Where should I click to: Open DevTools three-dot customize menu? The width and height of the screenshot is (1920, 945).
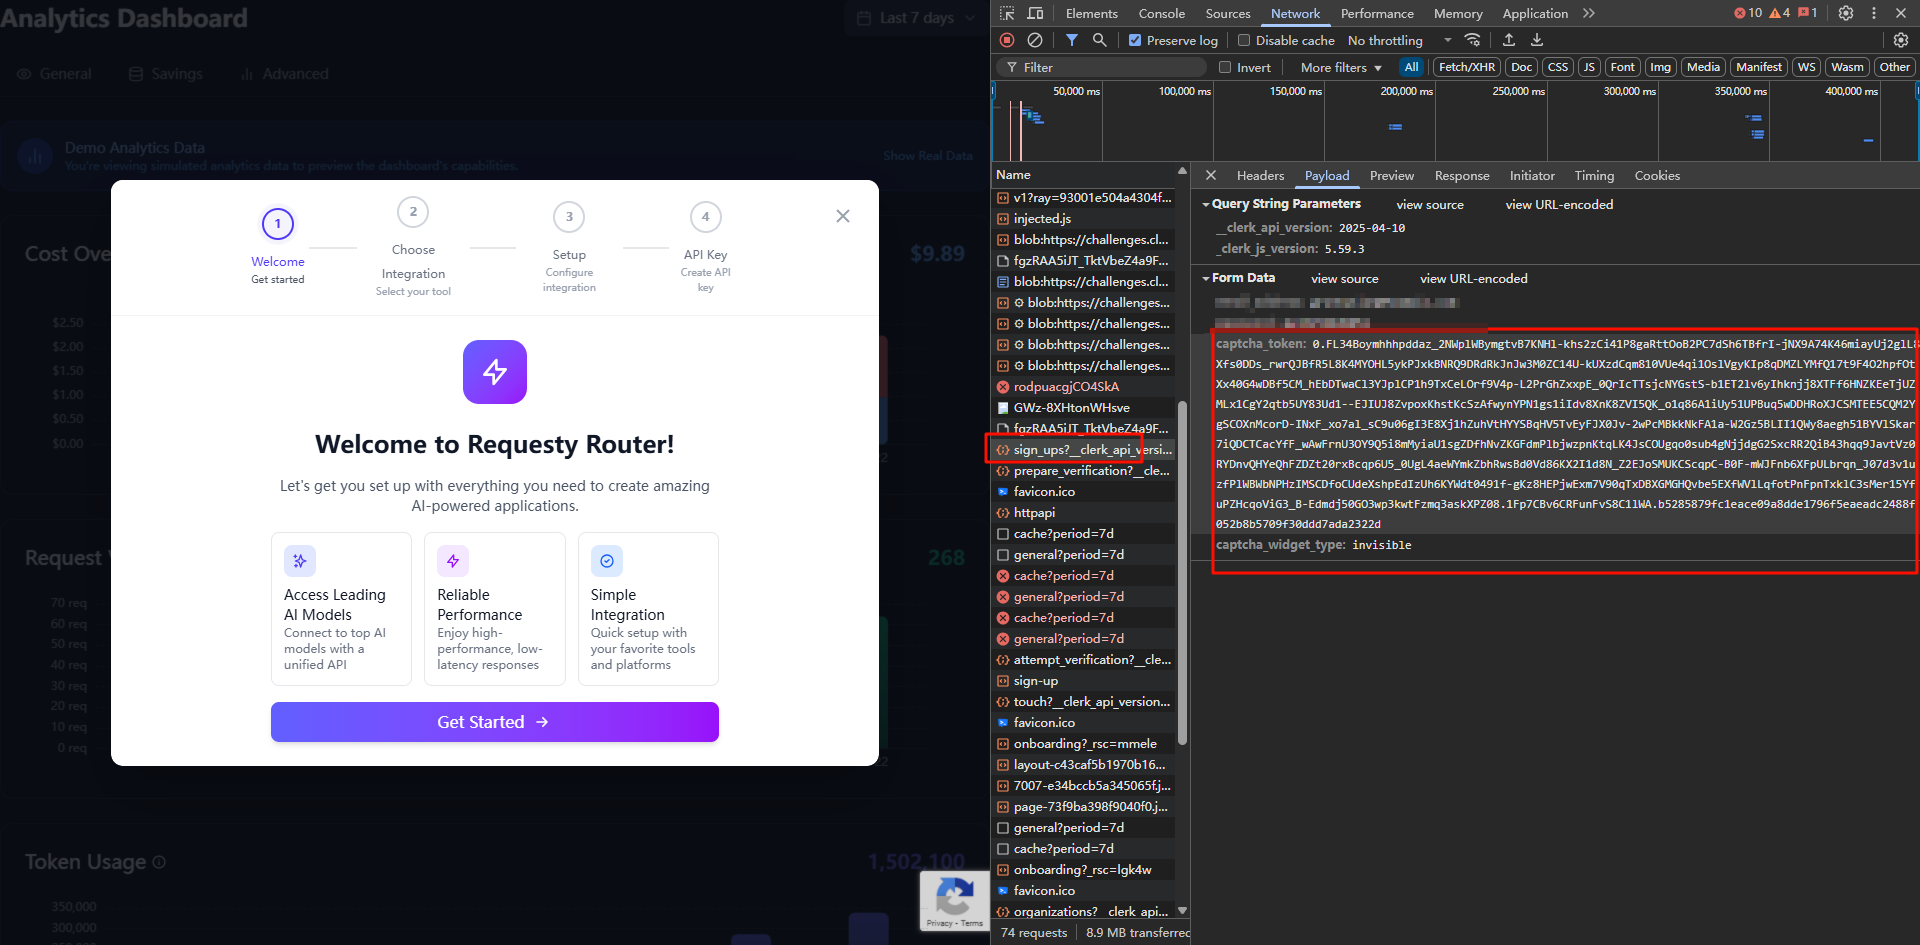point(1874,13)
